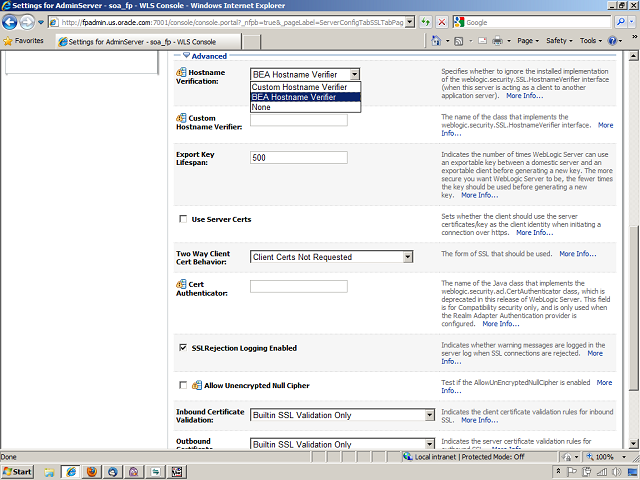Open the Hostname Verification dropdown arrow
The width and height of the screenshot is (640, 480).
[x=355, y=74]
